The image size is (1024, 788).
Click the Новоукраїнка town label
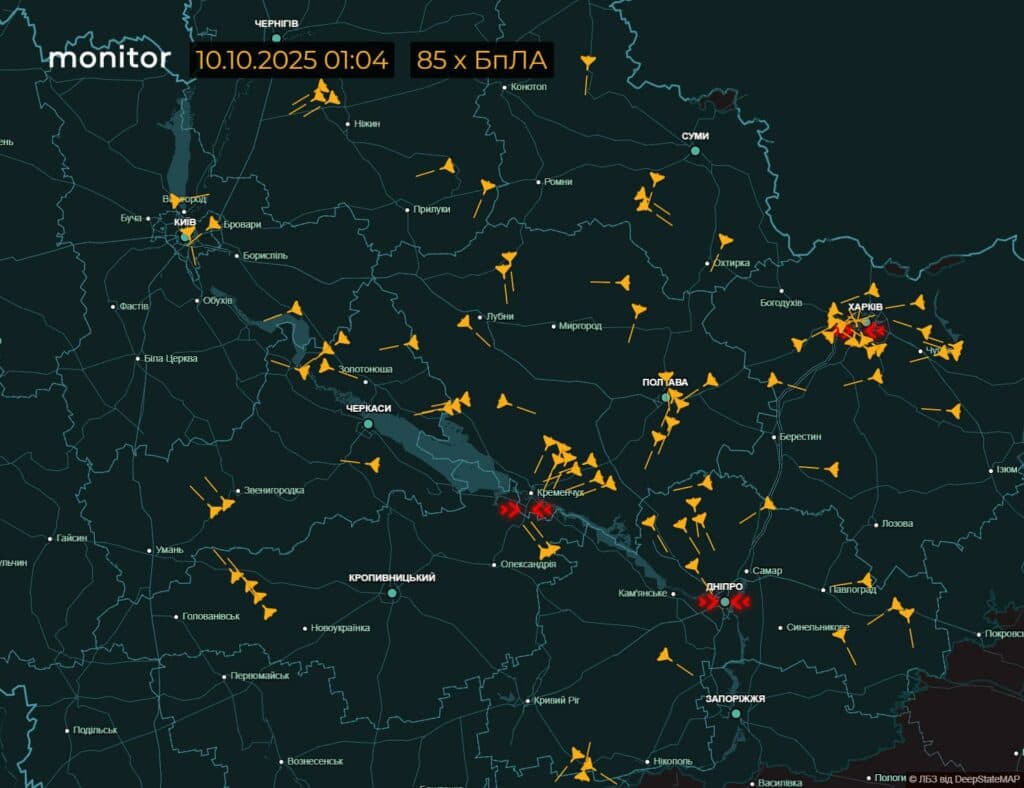[x=340, y=628]
